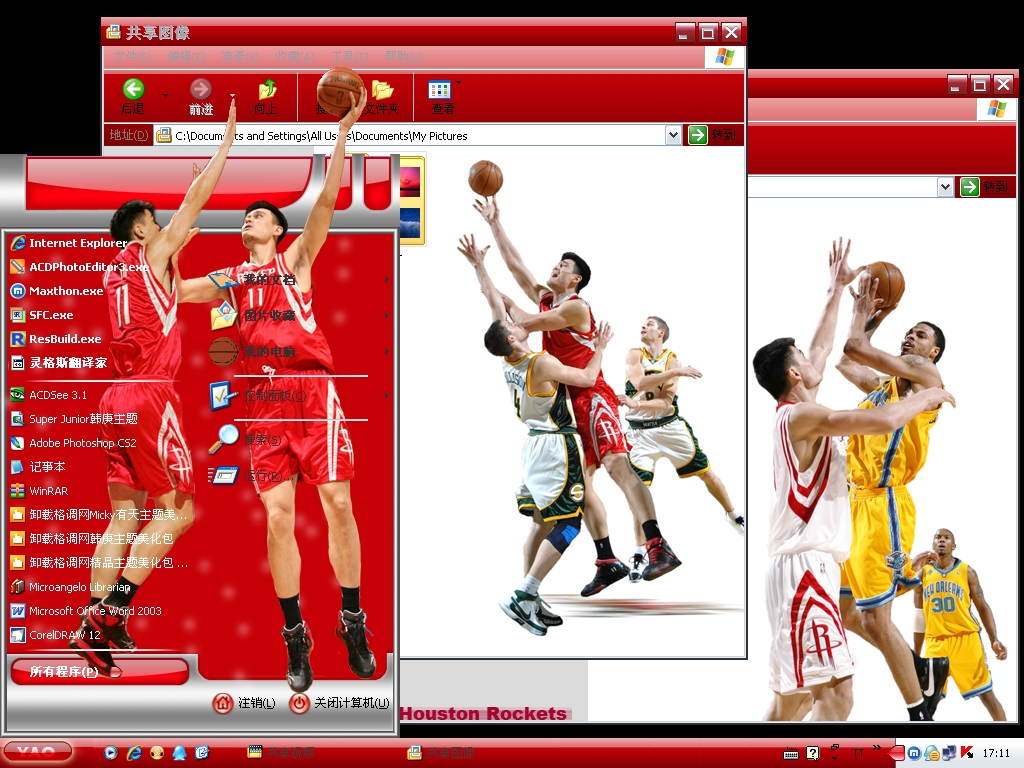Open Internet Explorer quick launch icon

[134, 753]
